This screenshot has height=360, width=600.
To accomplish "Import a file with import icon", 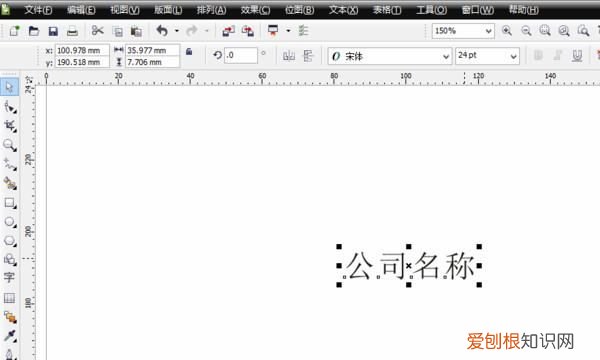I will (228, 31).
